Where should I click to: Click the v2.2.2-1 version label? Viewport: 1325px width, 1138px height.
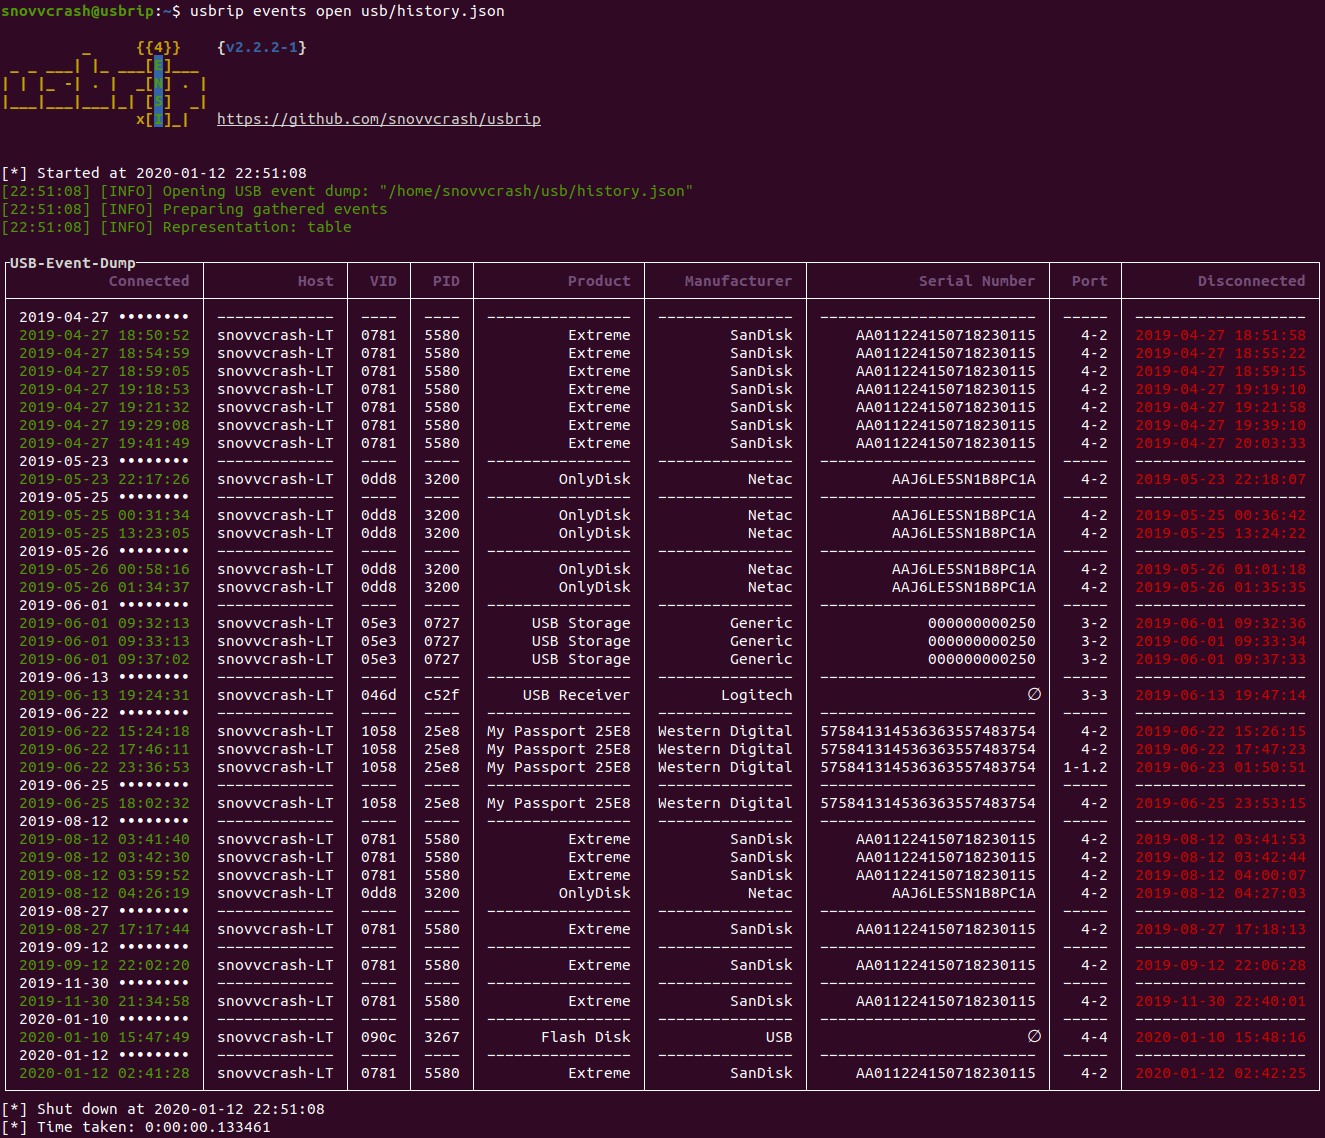(262, 47)
